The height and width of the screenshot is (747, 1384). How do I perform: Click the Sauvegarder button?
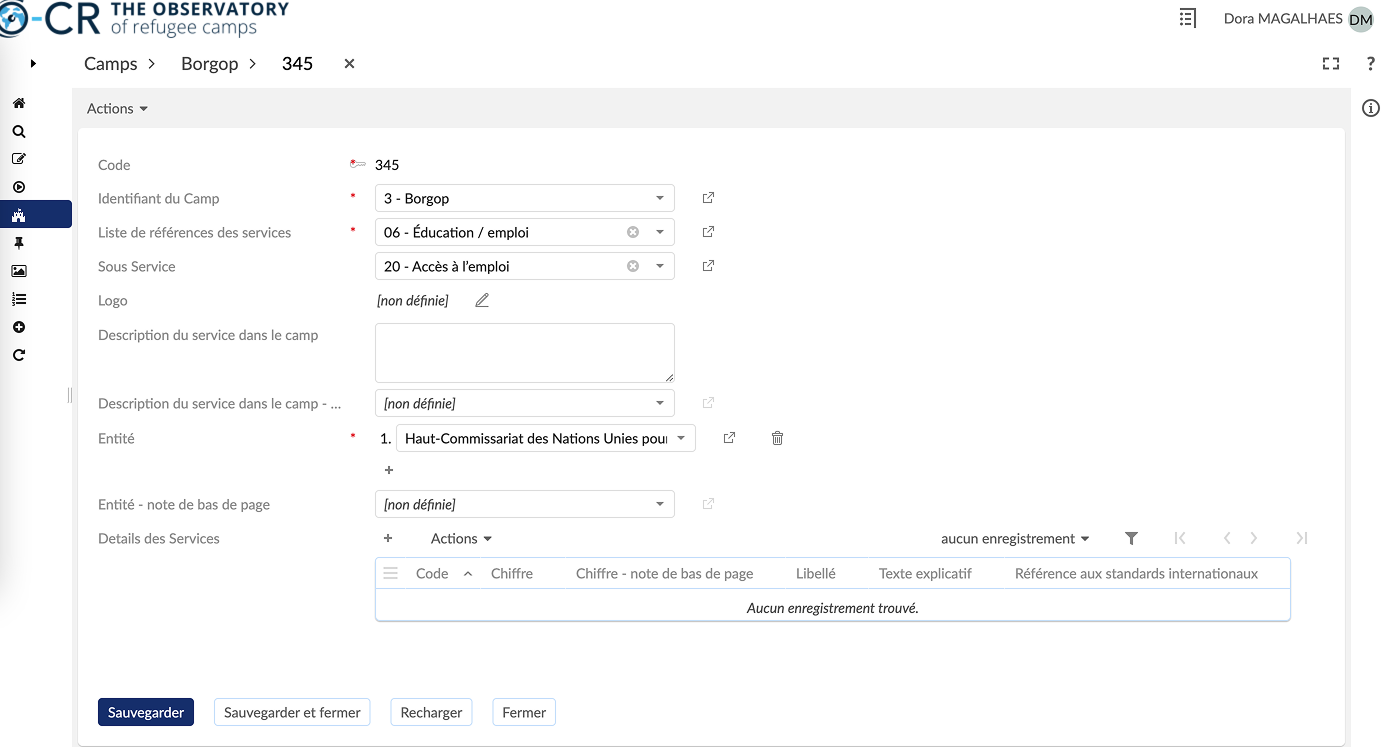(146, 712)
